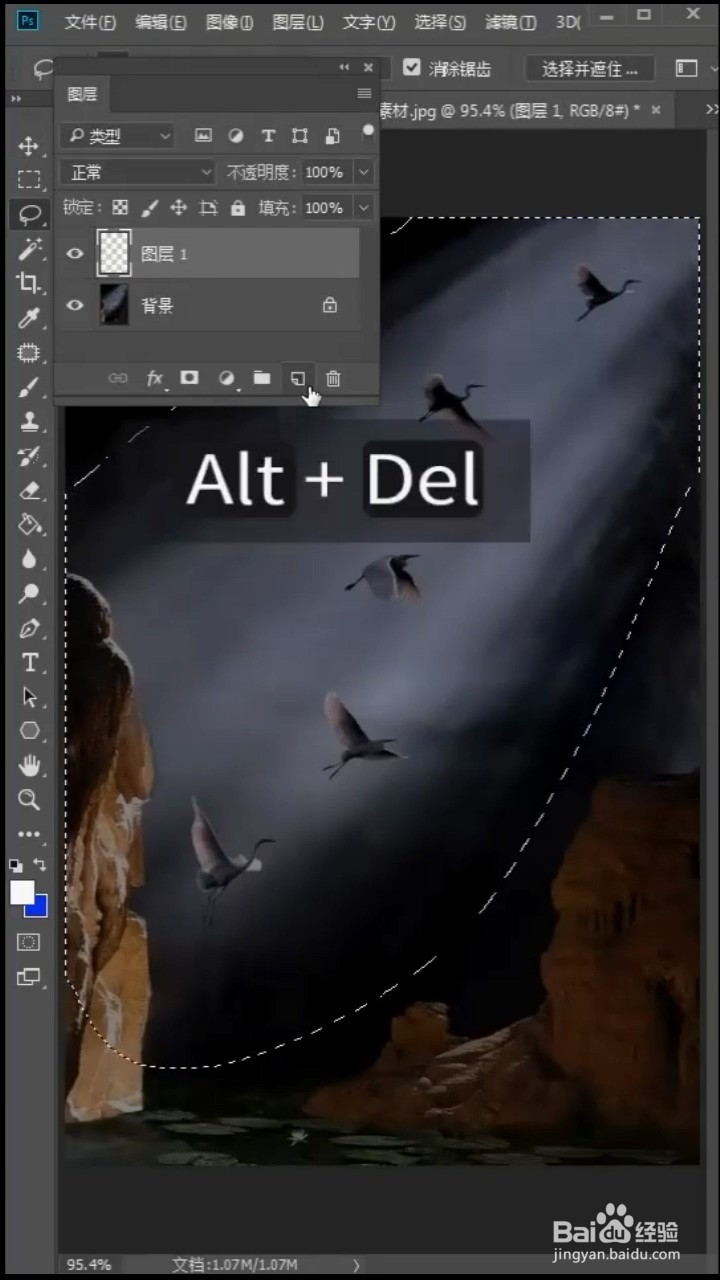This screenshot has height=1280, width=720.
Task: Show more document tabs
Action: pyautogui.click(x=711, y=110)
